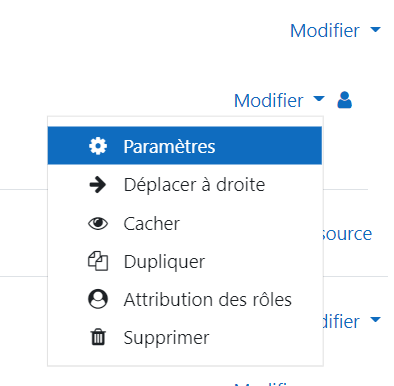Click the duplicate pages icon
Viewport: 394px width, 386px height.
(98, 261)
